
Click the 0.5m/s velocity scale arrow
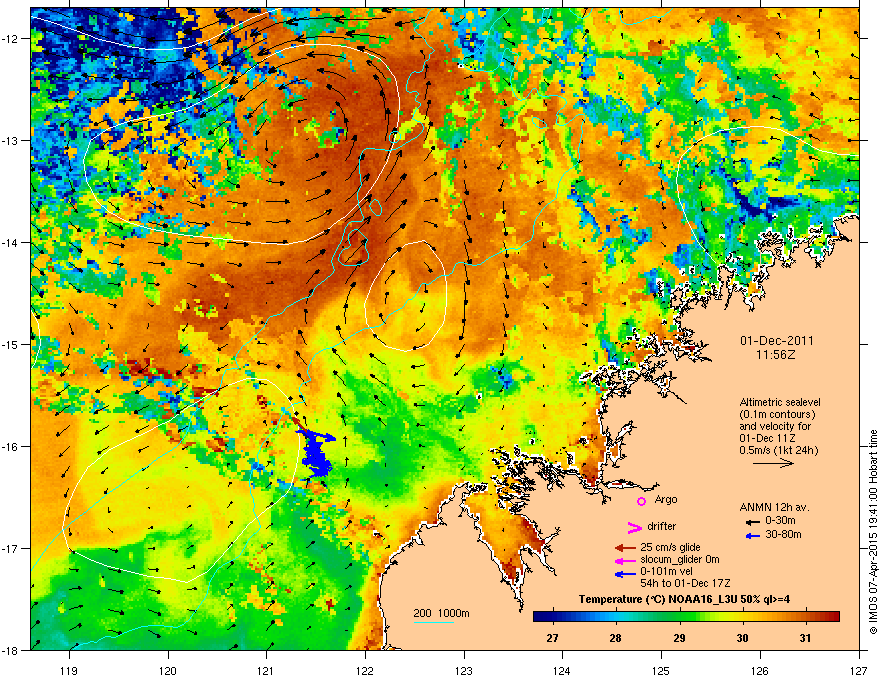pos(773,463)
